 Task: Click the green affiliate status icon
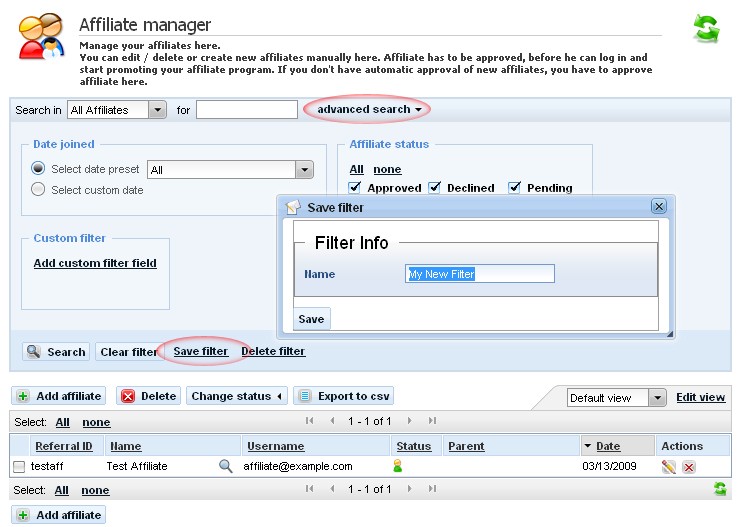coord(397,466)
